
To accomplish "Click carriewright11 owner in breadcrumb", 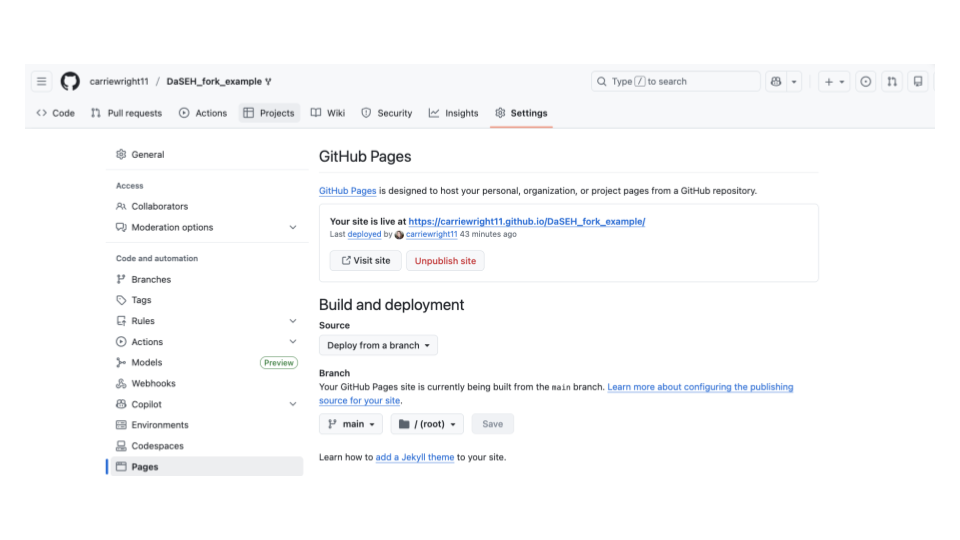I will coord(119,81).
